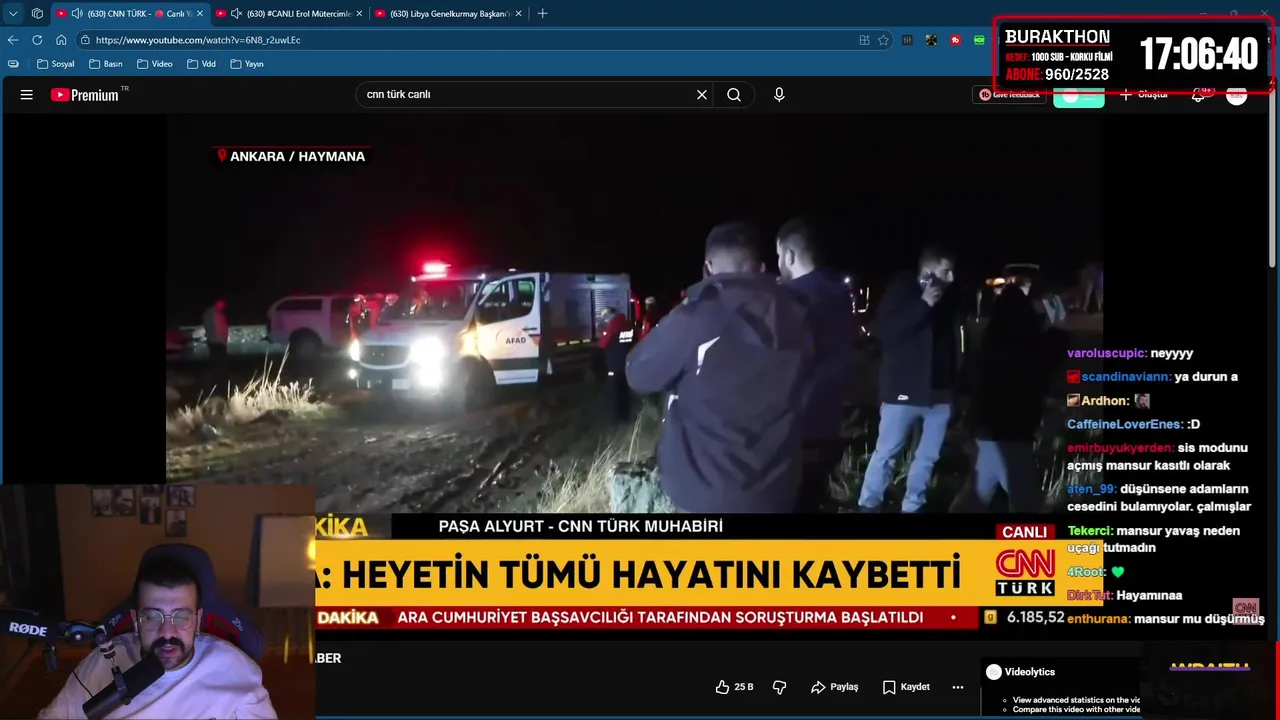The image size is (1280, 720).
Task: Share the video via Paylaş
Action: click(x=835, y=687)
